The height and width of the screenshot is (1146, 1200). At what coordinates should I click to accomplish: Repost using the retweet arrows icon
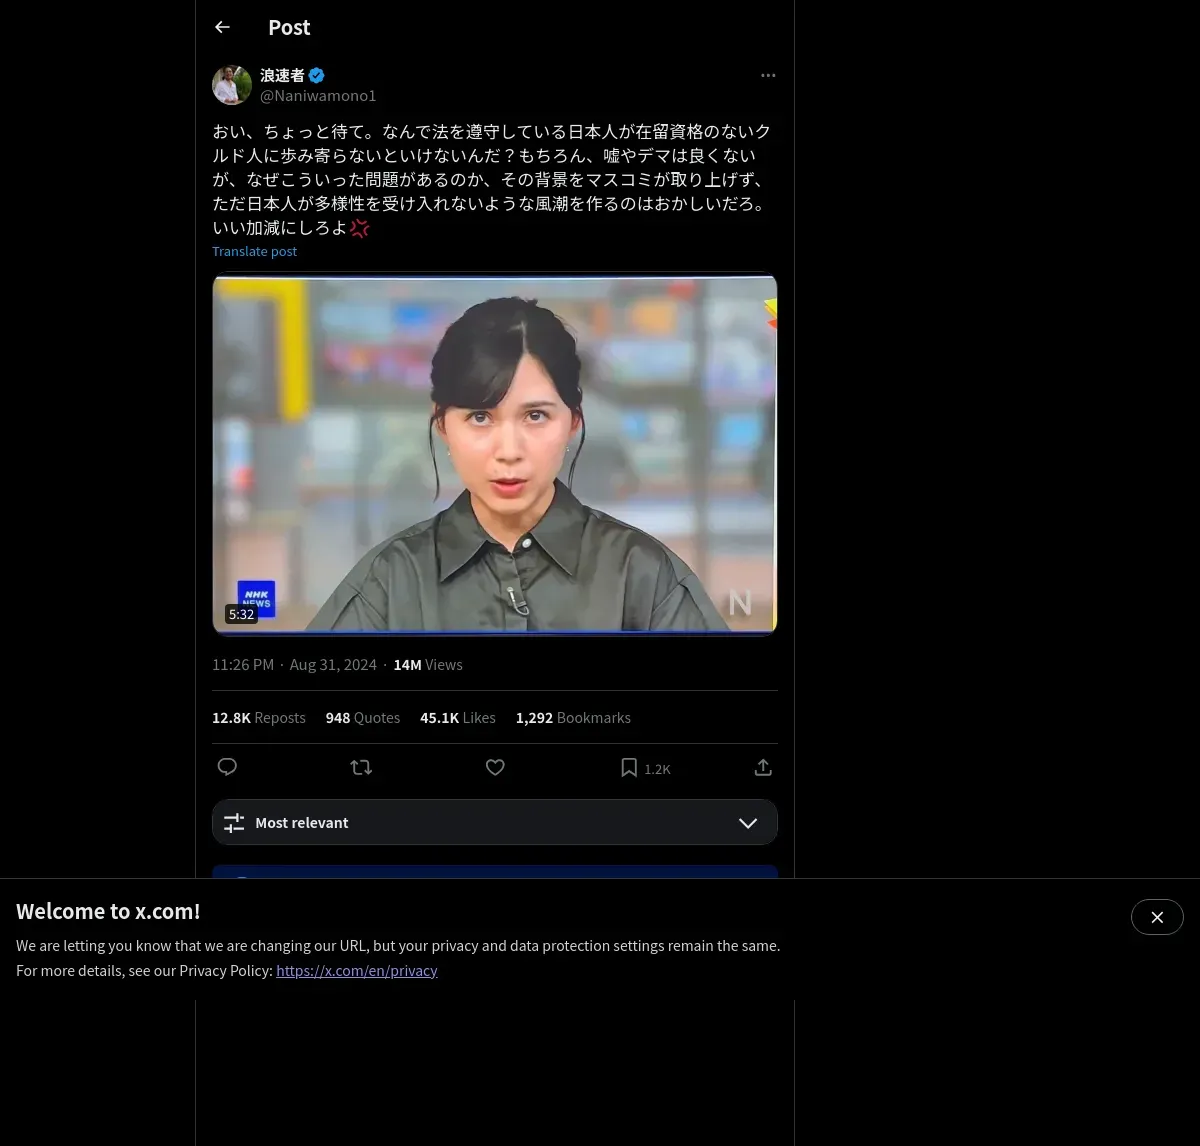[x=361, y=767]
